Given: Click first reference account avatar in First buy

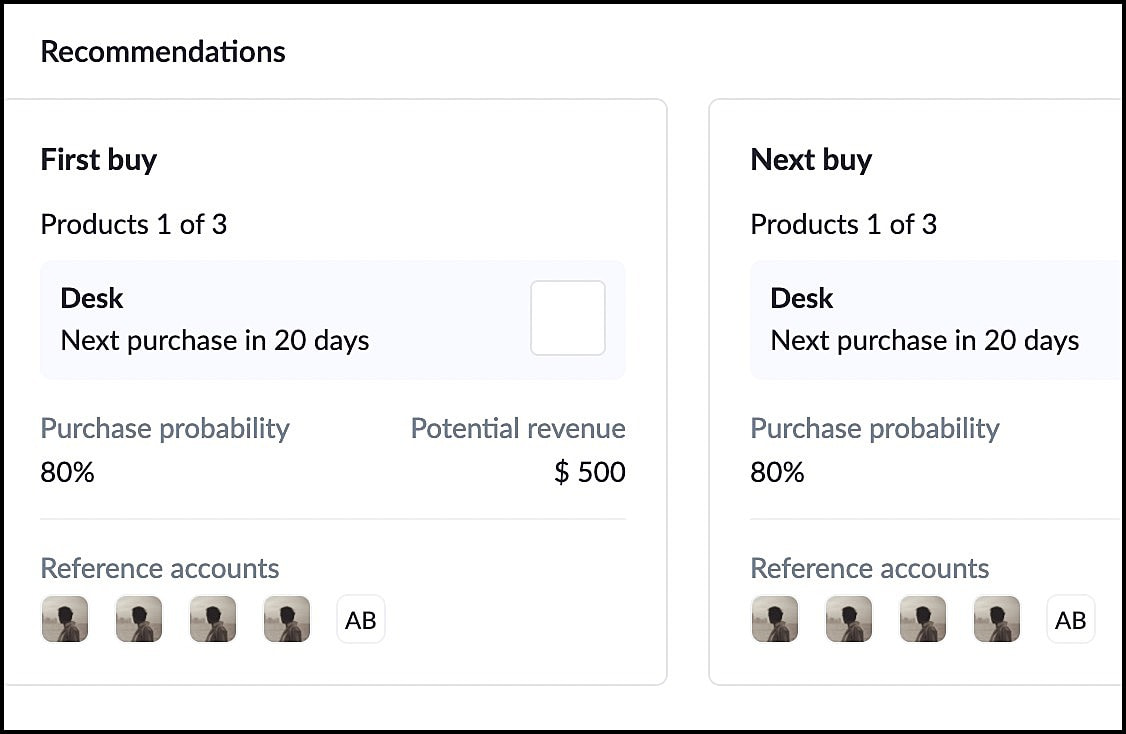Looking at the screenshot, I should pyautogui.click(x=64, y=619).
